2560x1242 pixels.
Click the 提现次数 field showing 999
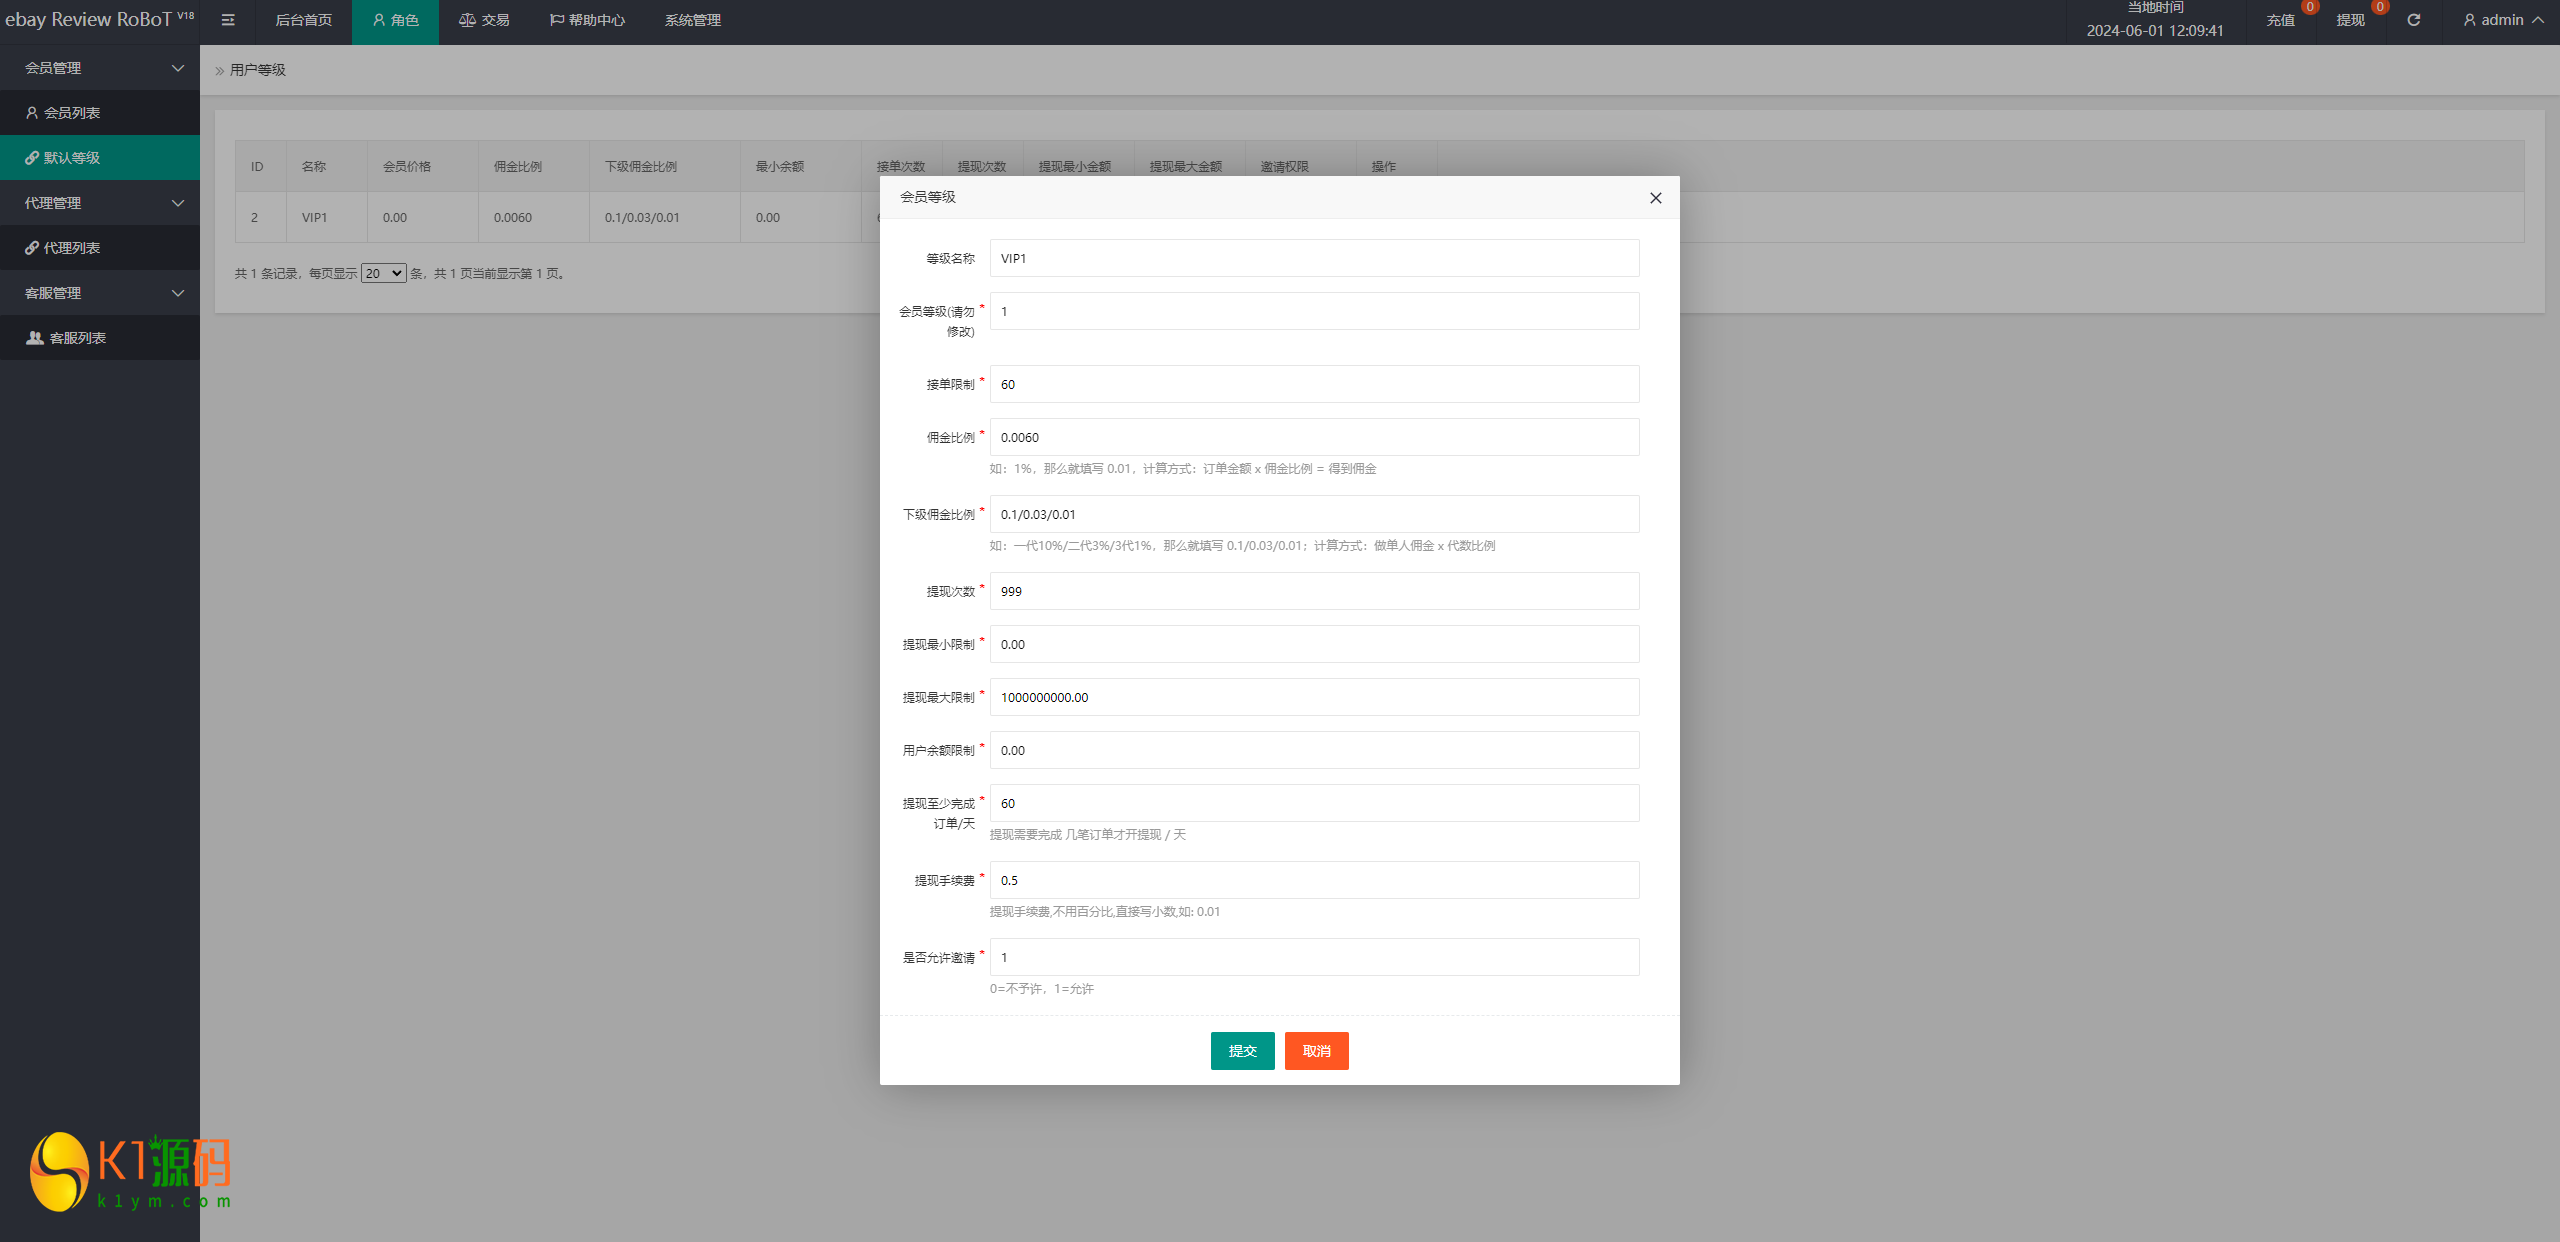[x=1314, y=591]
